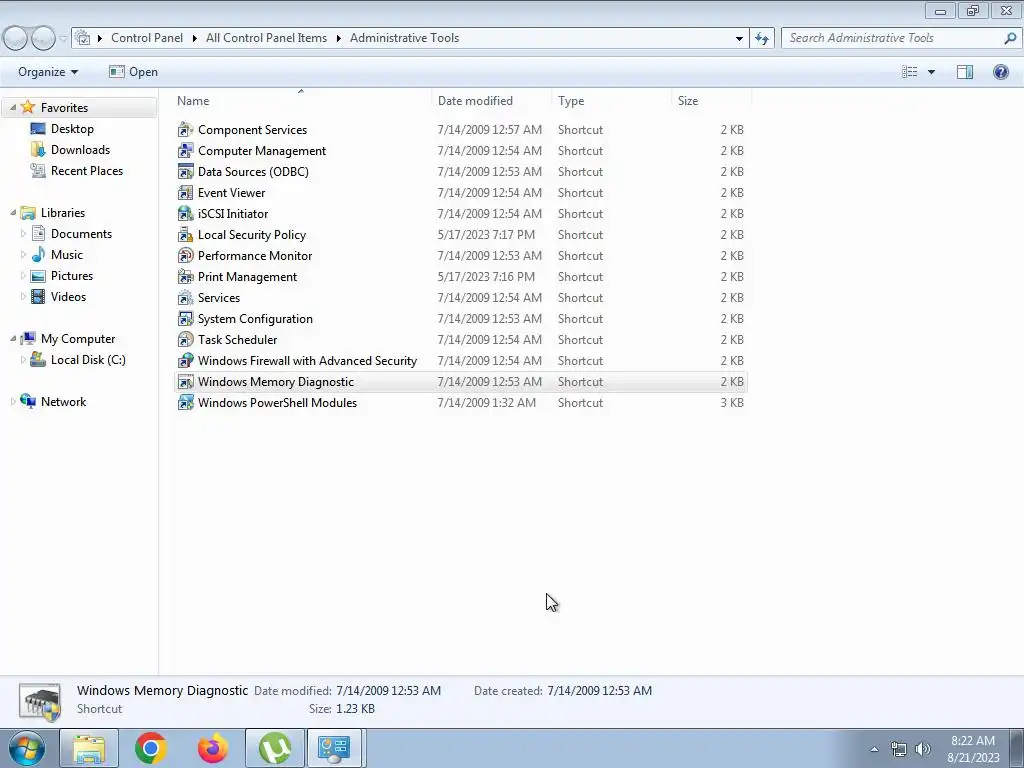Switch to the Administrative Tools taskbar window

point(334,748)
